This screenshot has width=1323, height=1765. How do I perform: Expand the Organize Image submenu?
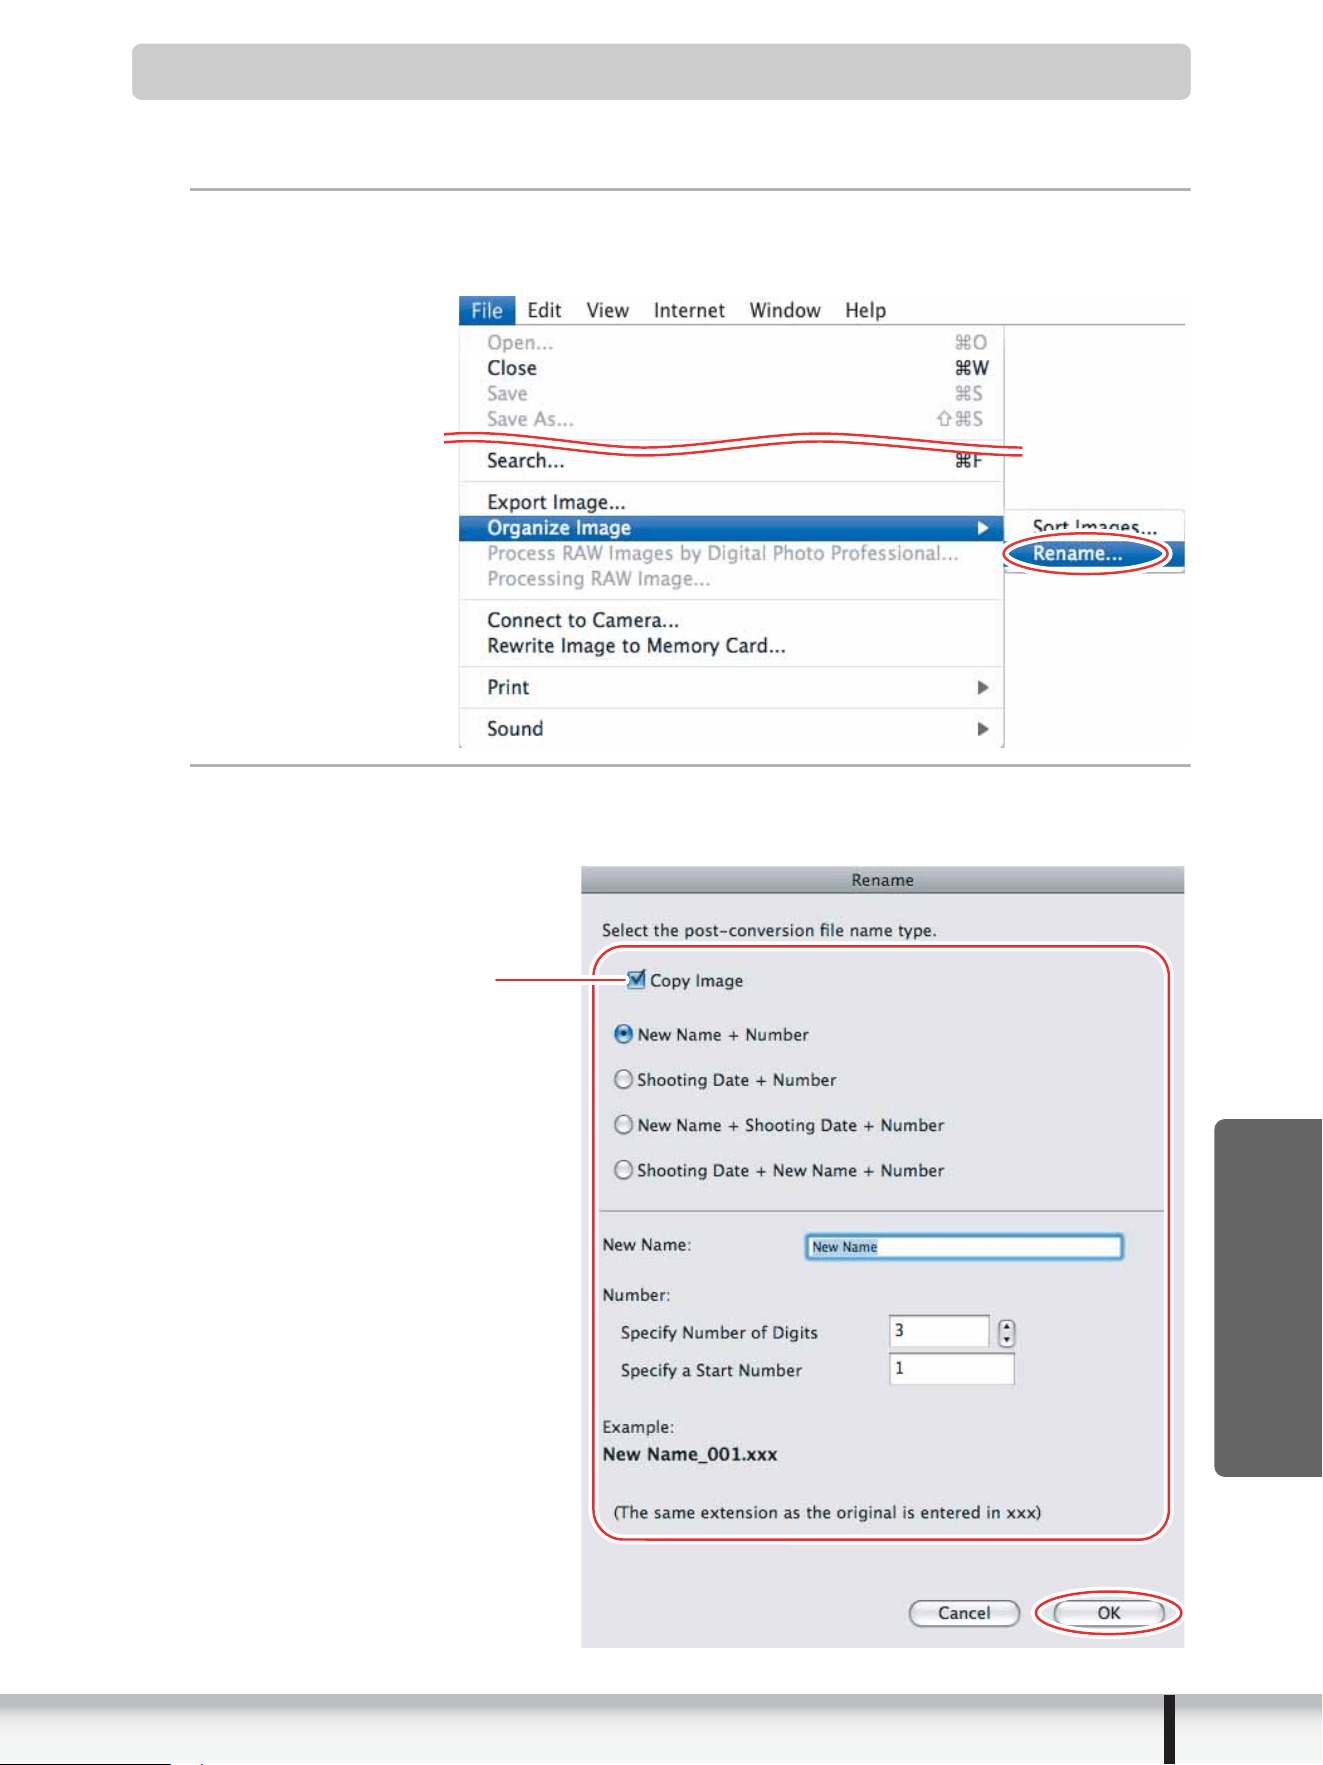pos(731,528)
